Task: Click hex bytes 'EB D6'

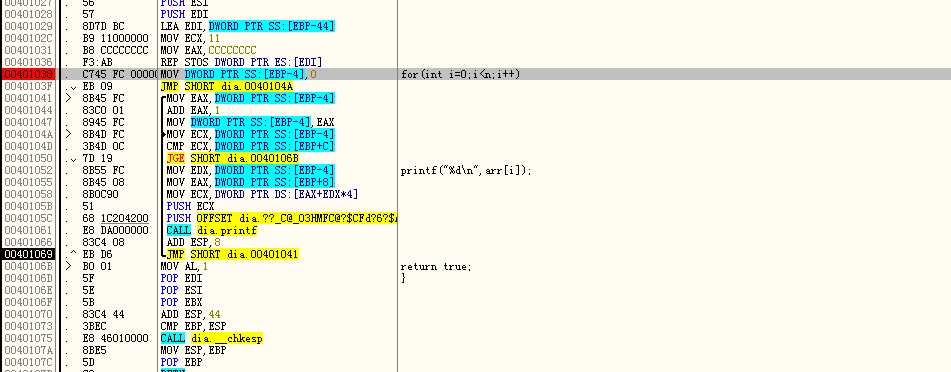Action: pos(97,254)
